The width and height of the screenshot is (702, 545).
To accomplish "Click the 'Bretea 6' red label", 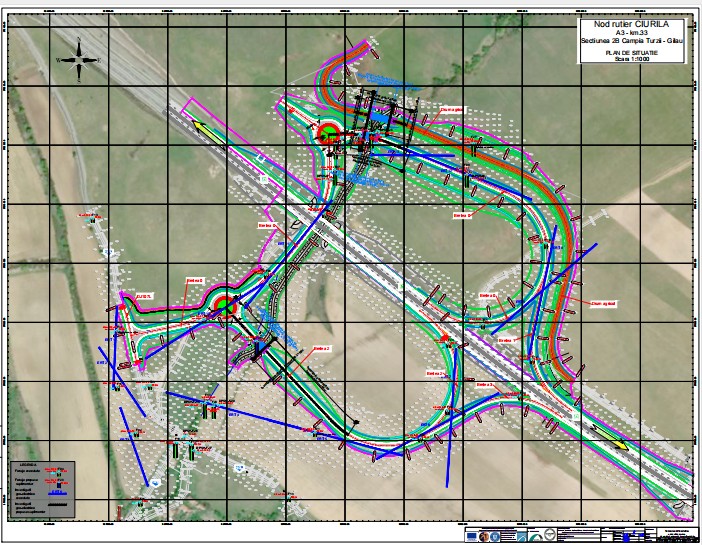I will coord(488,296).
